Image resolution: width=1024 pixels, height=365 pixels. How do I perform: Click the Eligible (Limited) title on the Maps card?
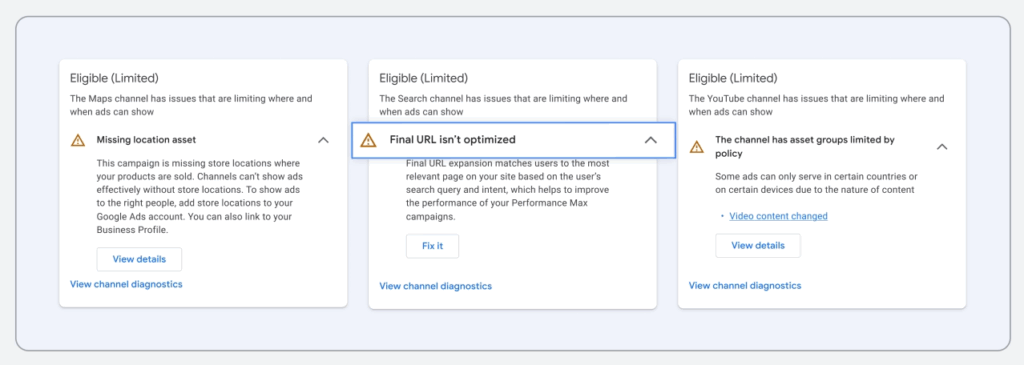(114, 78)
